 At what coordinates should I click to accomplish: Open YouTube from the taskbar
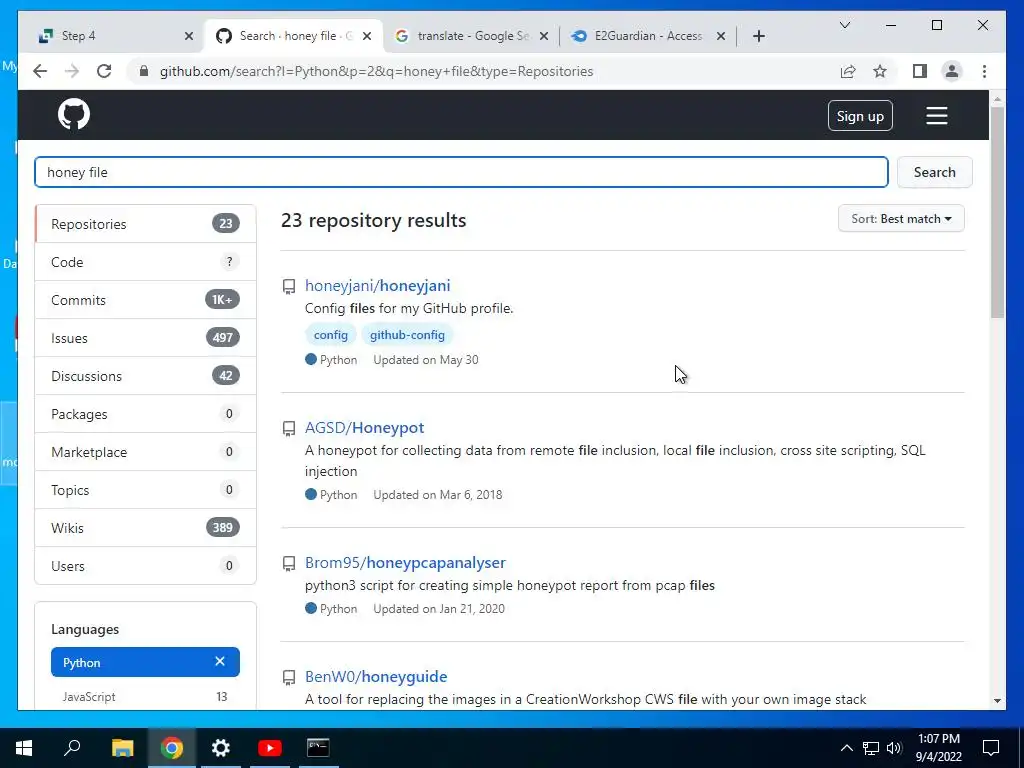pyautogui.click(x=270, y=748)
